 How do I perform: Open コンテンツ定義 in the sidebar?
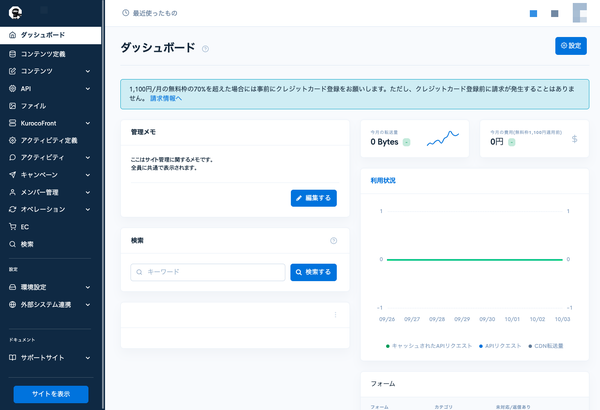[x=51, y=54]
